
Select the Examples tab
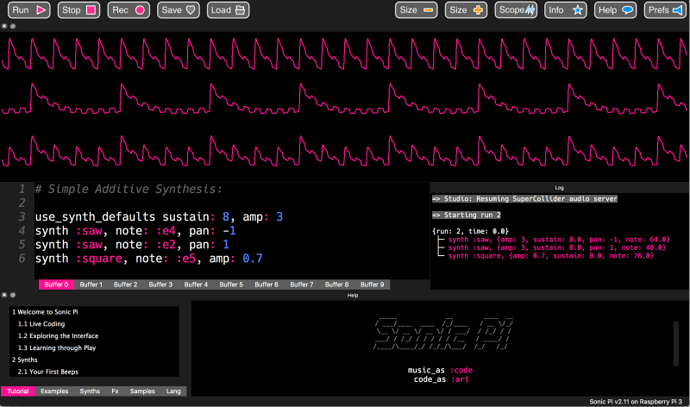click(55, 391)
